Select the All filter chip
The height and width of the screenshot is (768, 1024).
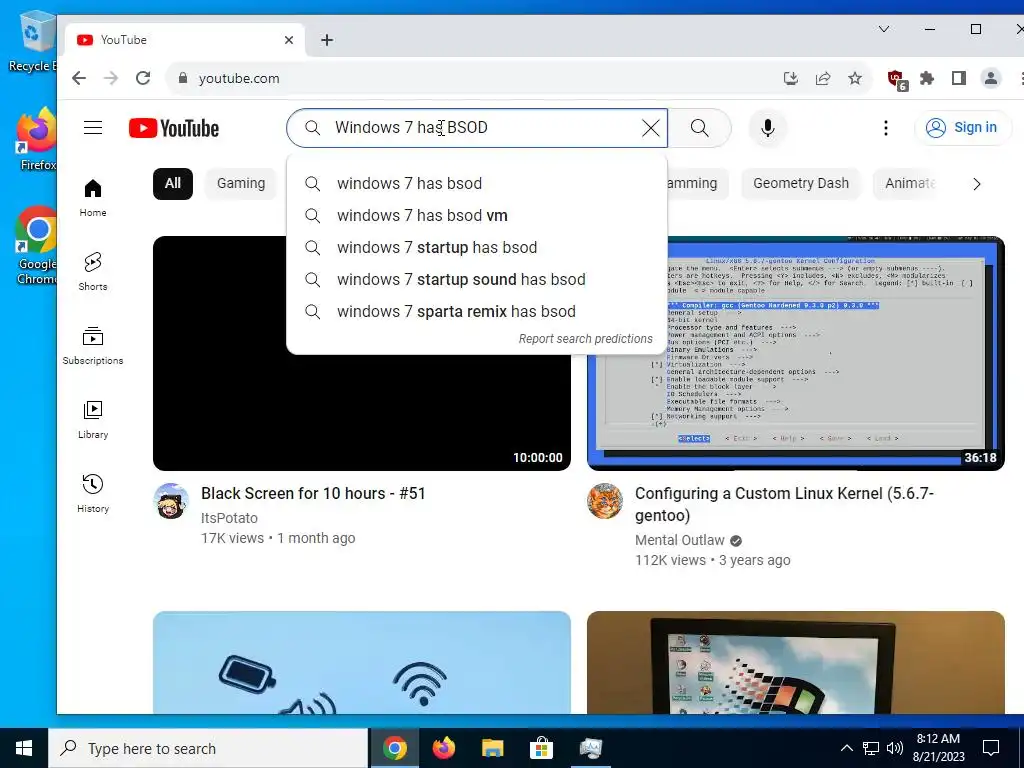pos(172,184)
